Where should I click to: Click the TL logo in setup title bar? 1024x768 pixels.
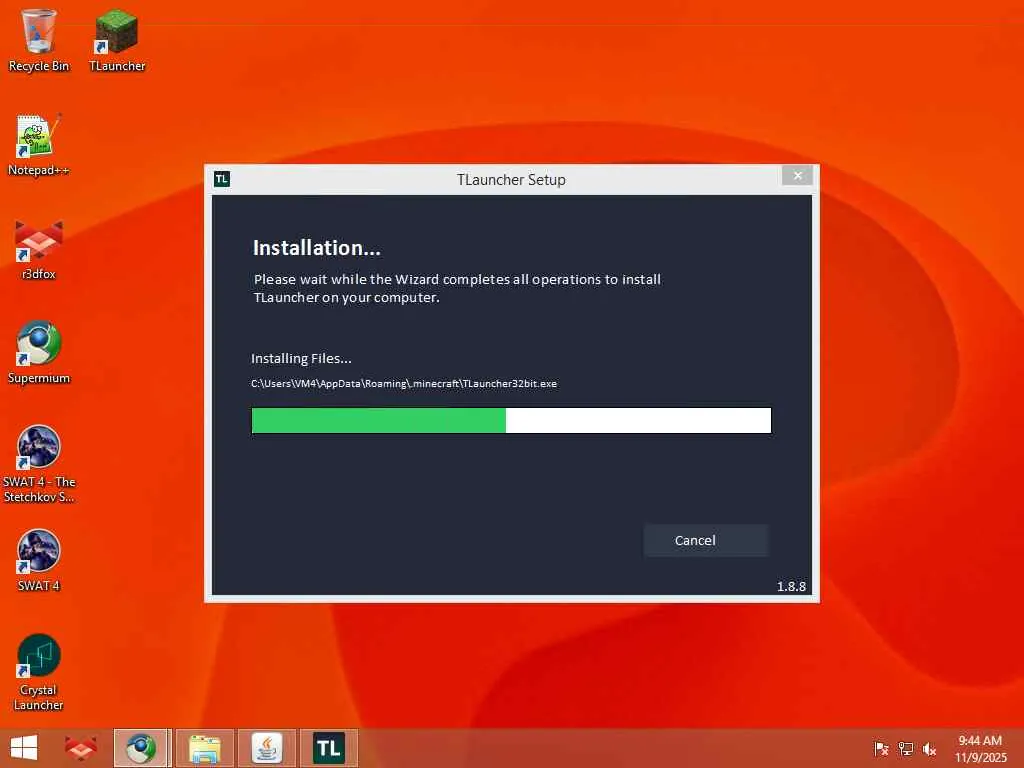[x=222, y=179]
